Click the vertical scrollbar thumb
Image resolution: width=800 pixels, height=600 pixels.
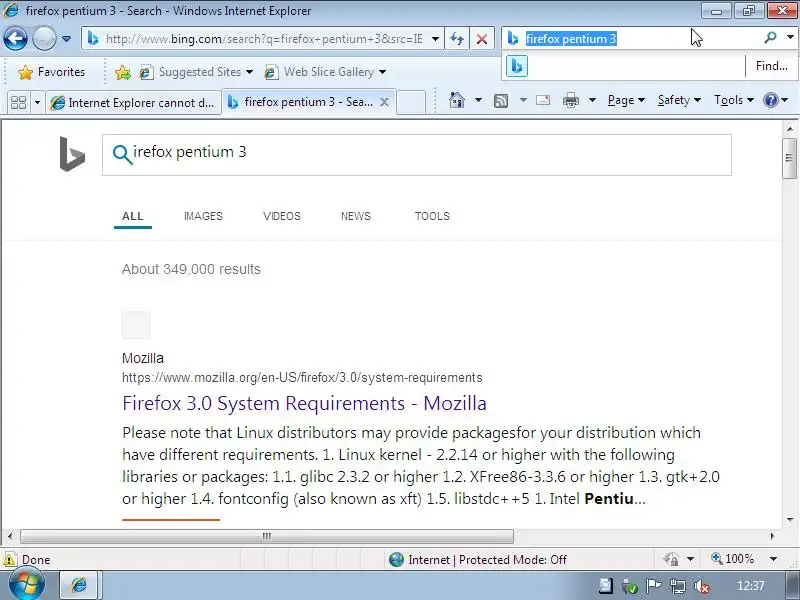(x=789, y=158)
